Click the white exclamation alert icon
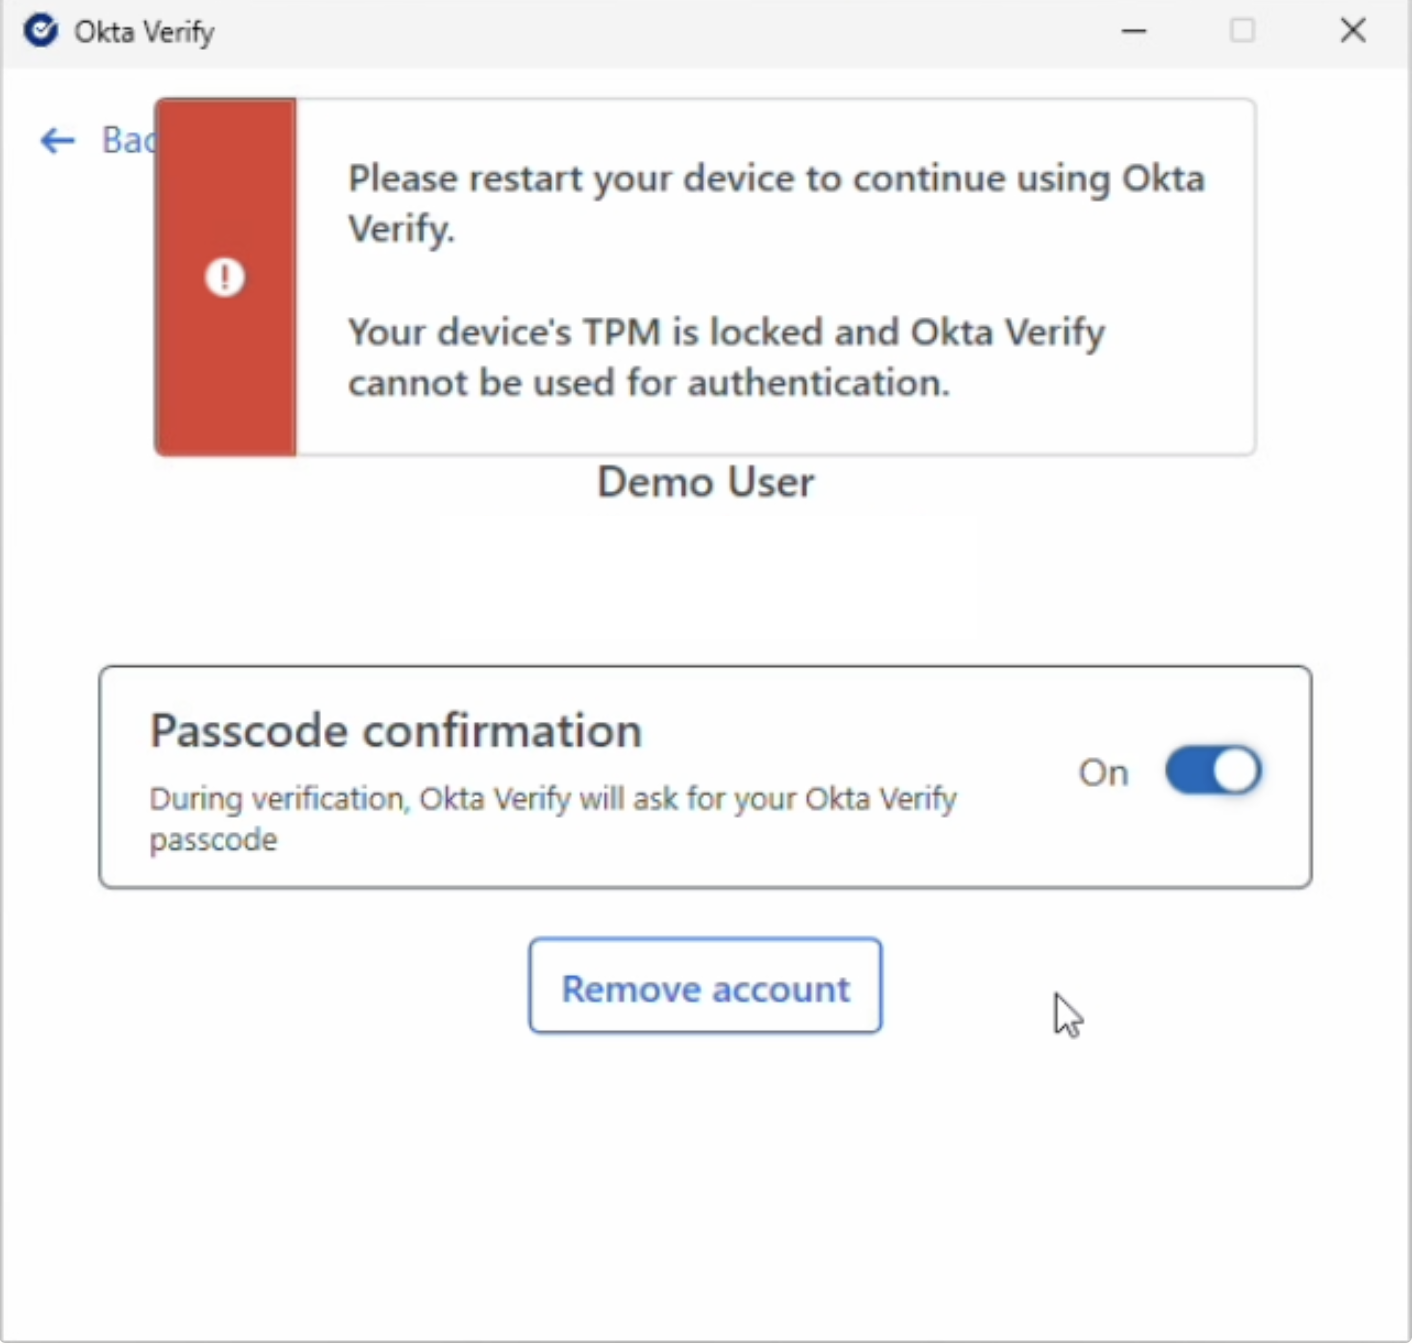The width and height of the screenshot is (1412, 1344). (225, 277)
